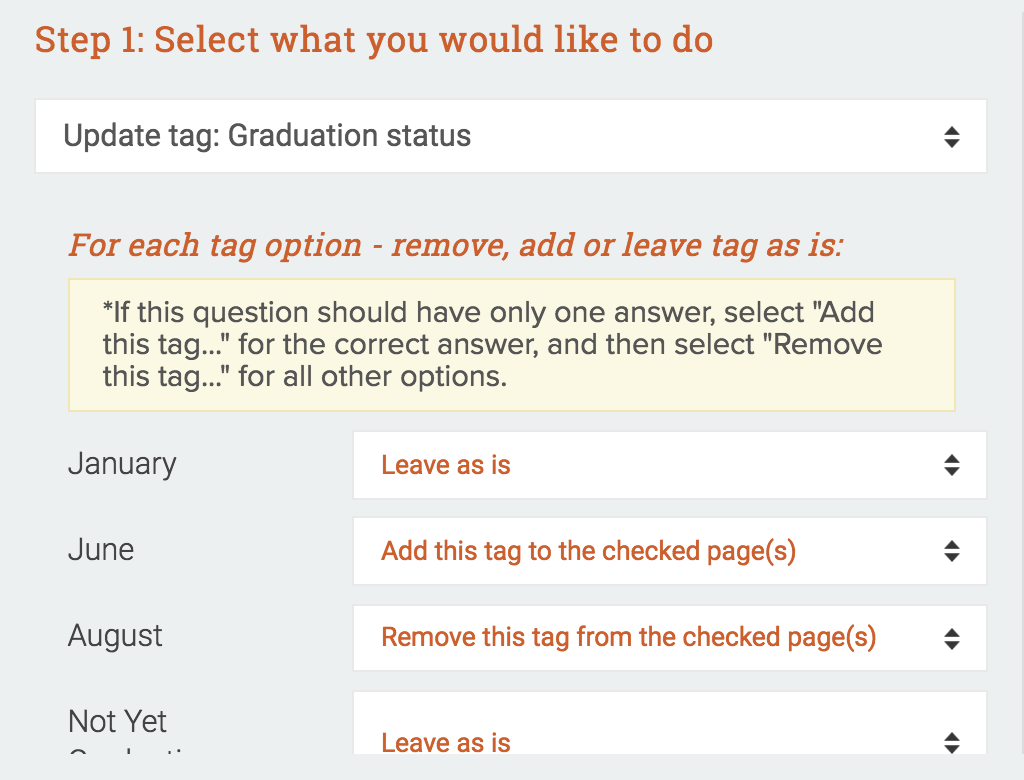The height and width of the screenshot is (780, 1024).
Task: Click the up-down arrow icon in January row
Action: click(951, 465)
